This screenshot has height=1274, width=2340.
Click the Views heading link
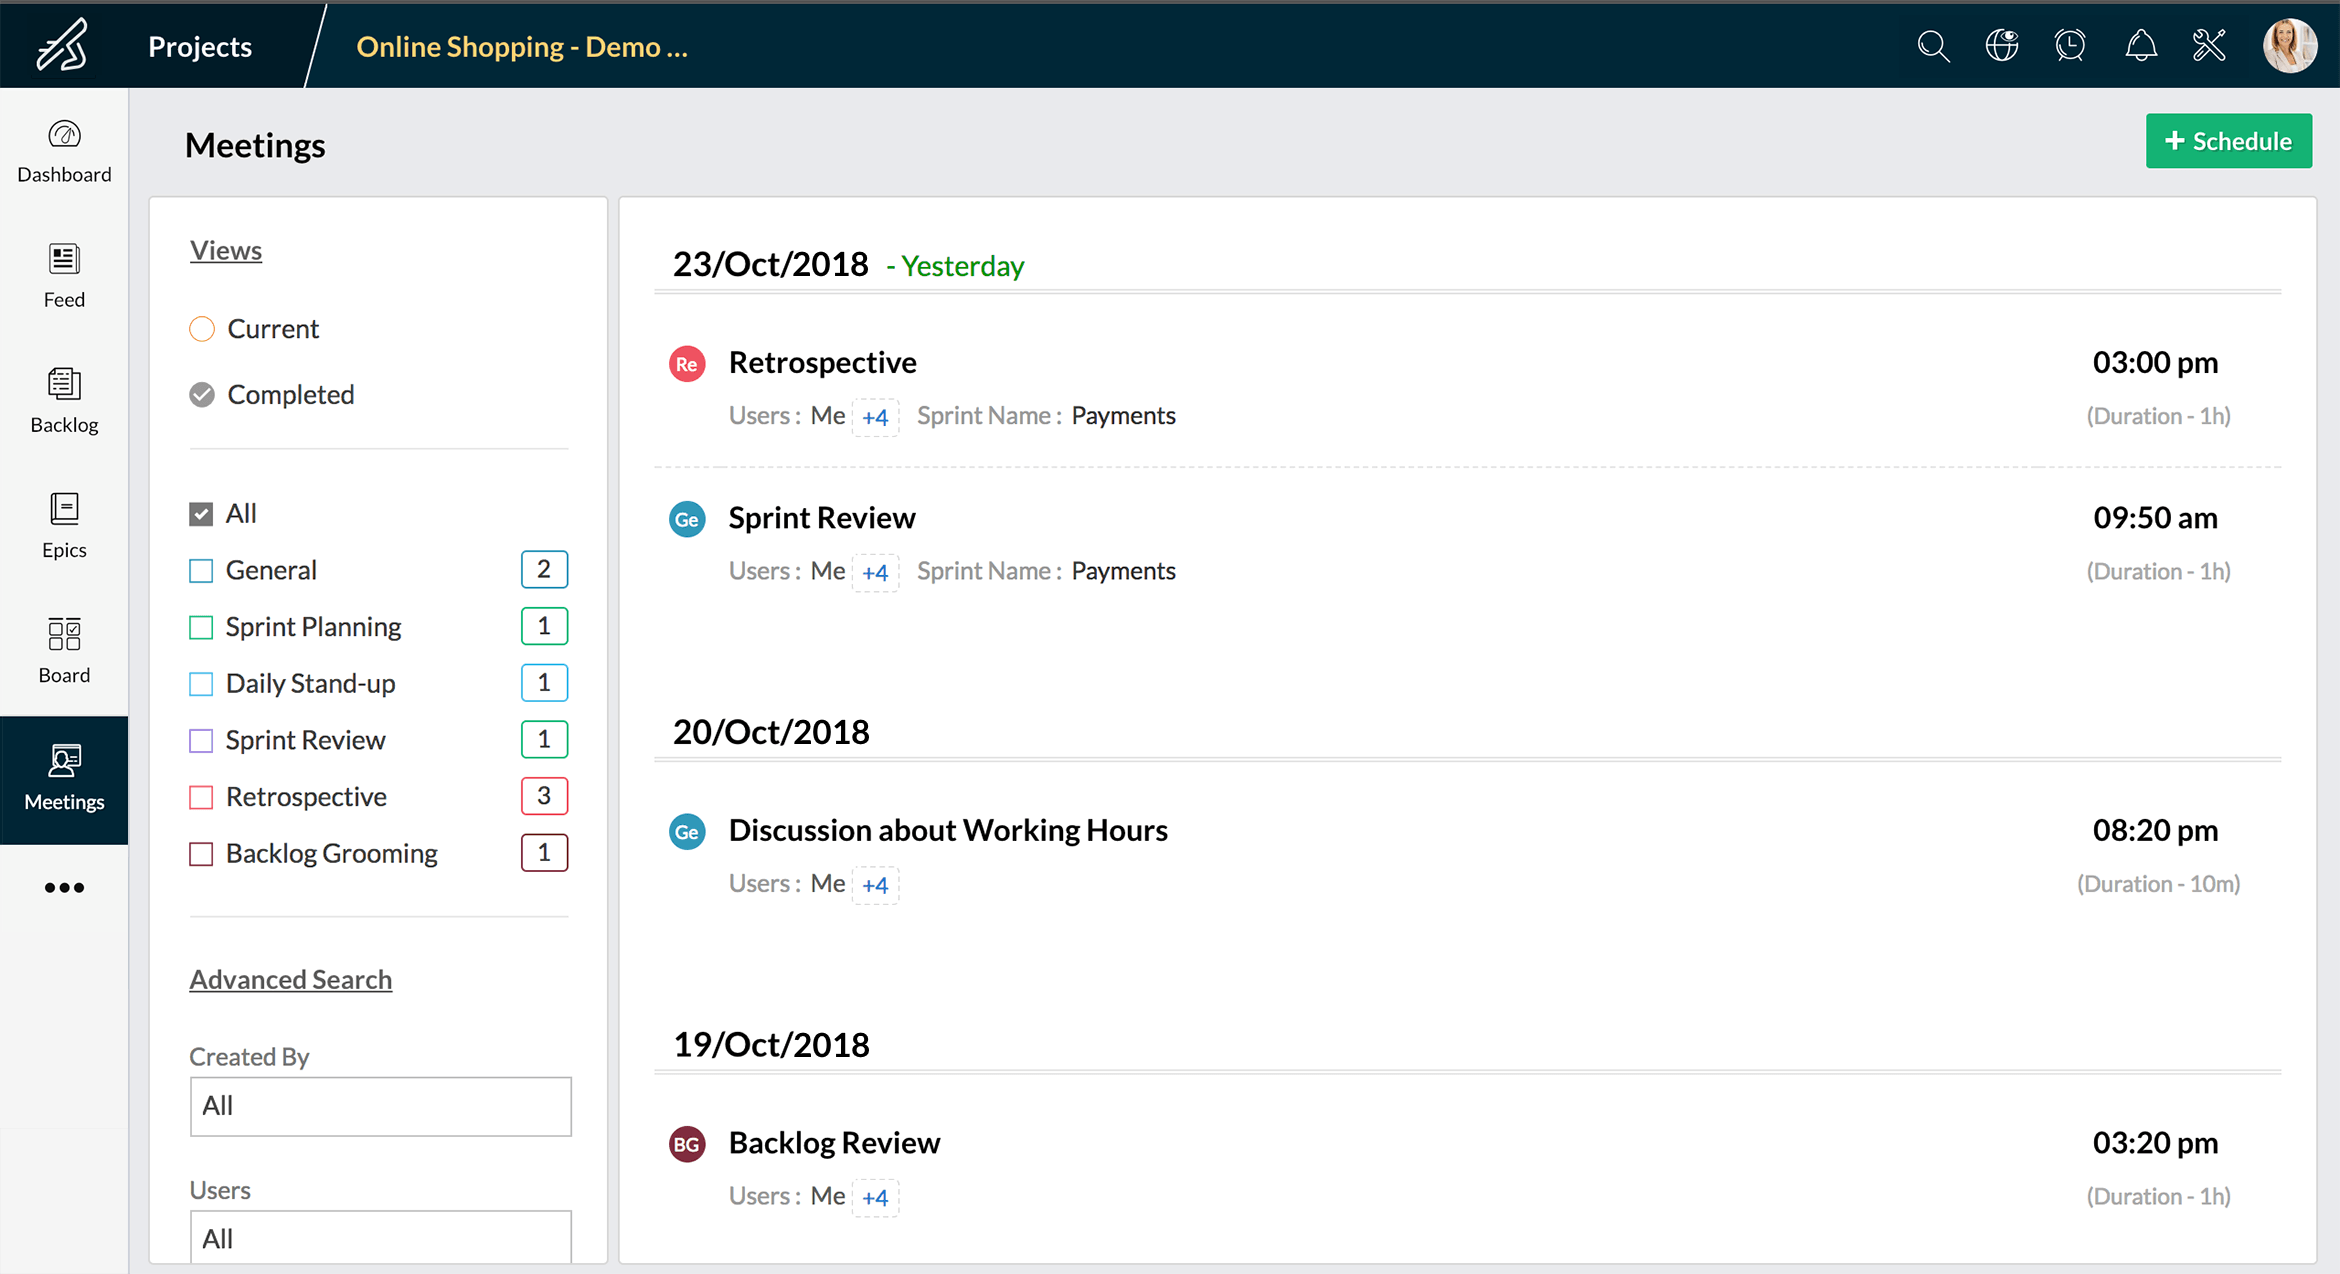point(226,250)
